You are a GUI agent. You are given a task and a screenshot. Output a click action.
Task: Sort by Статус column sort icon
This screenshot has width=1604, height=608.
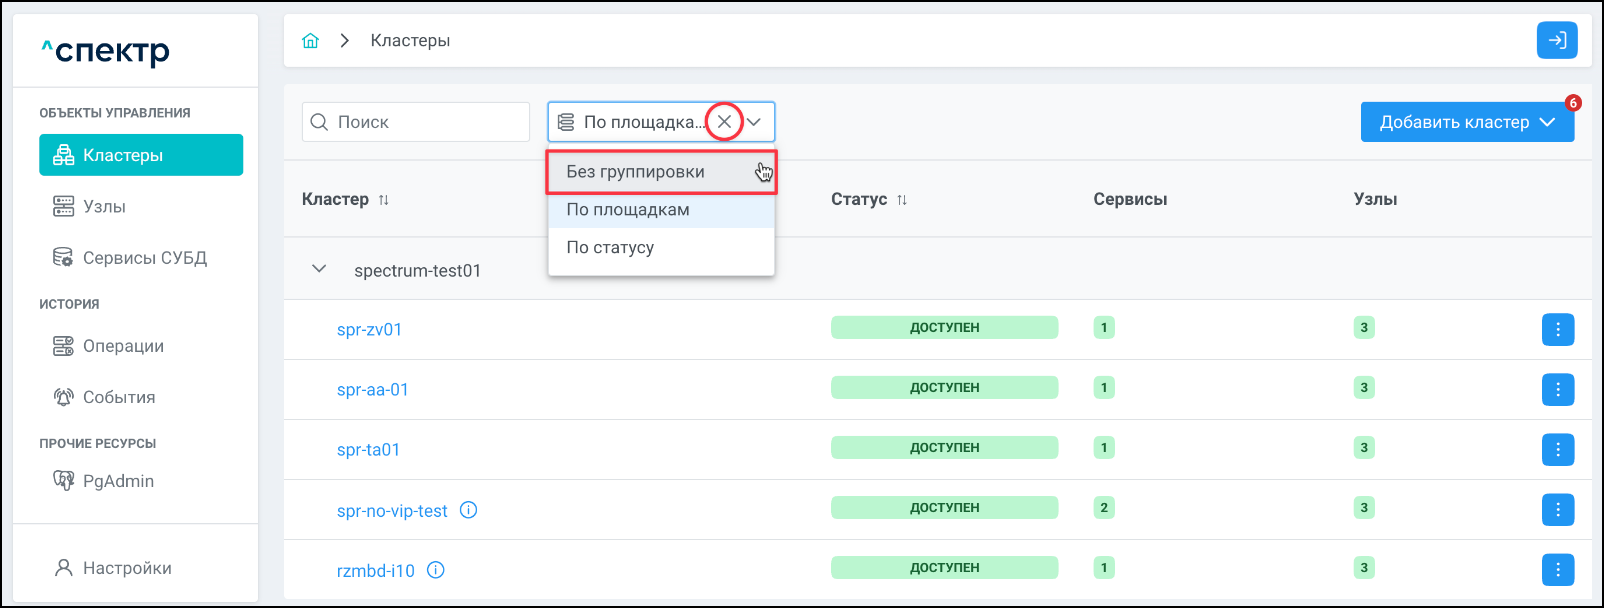coord(902,200)
